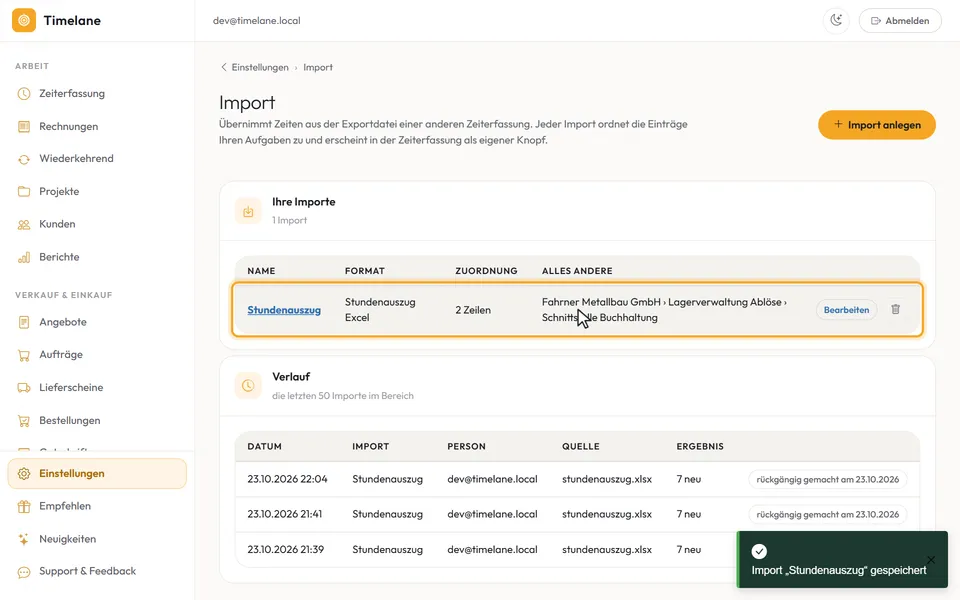Viewport: 960px width, 600px height.
Task: Click history date 23.10.2026 21:39
Action: coord(285,550)
